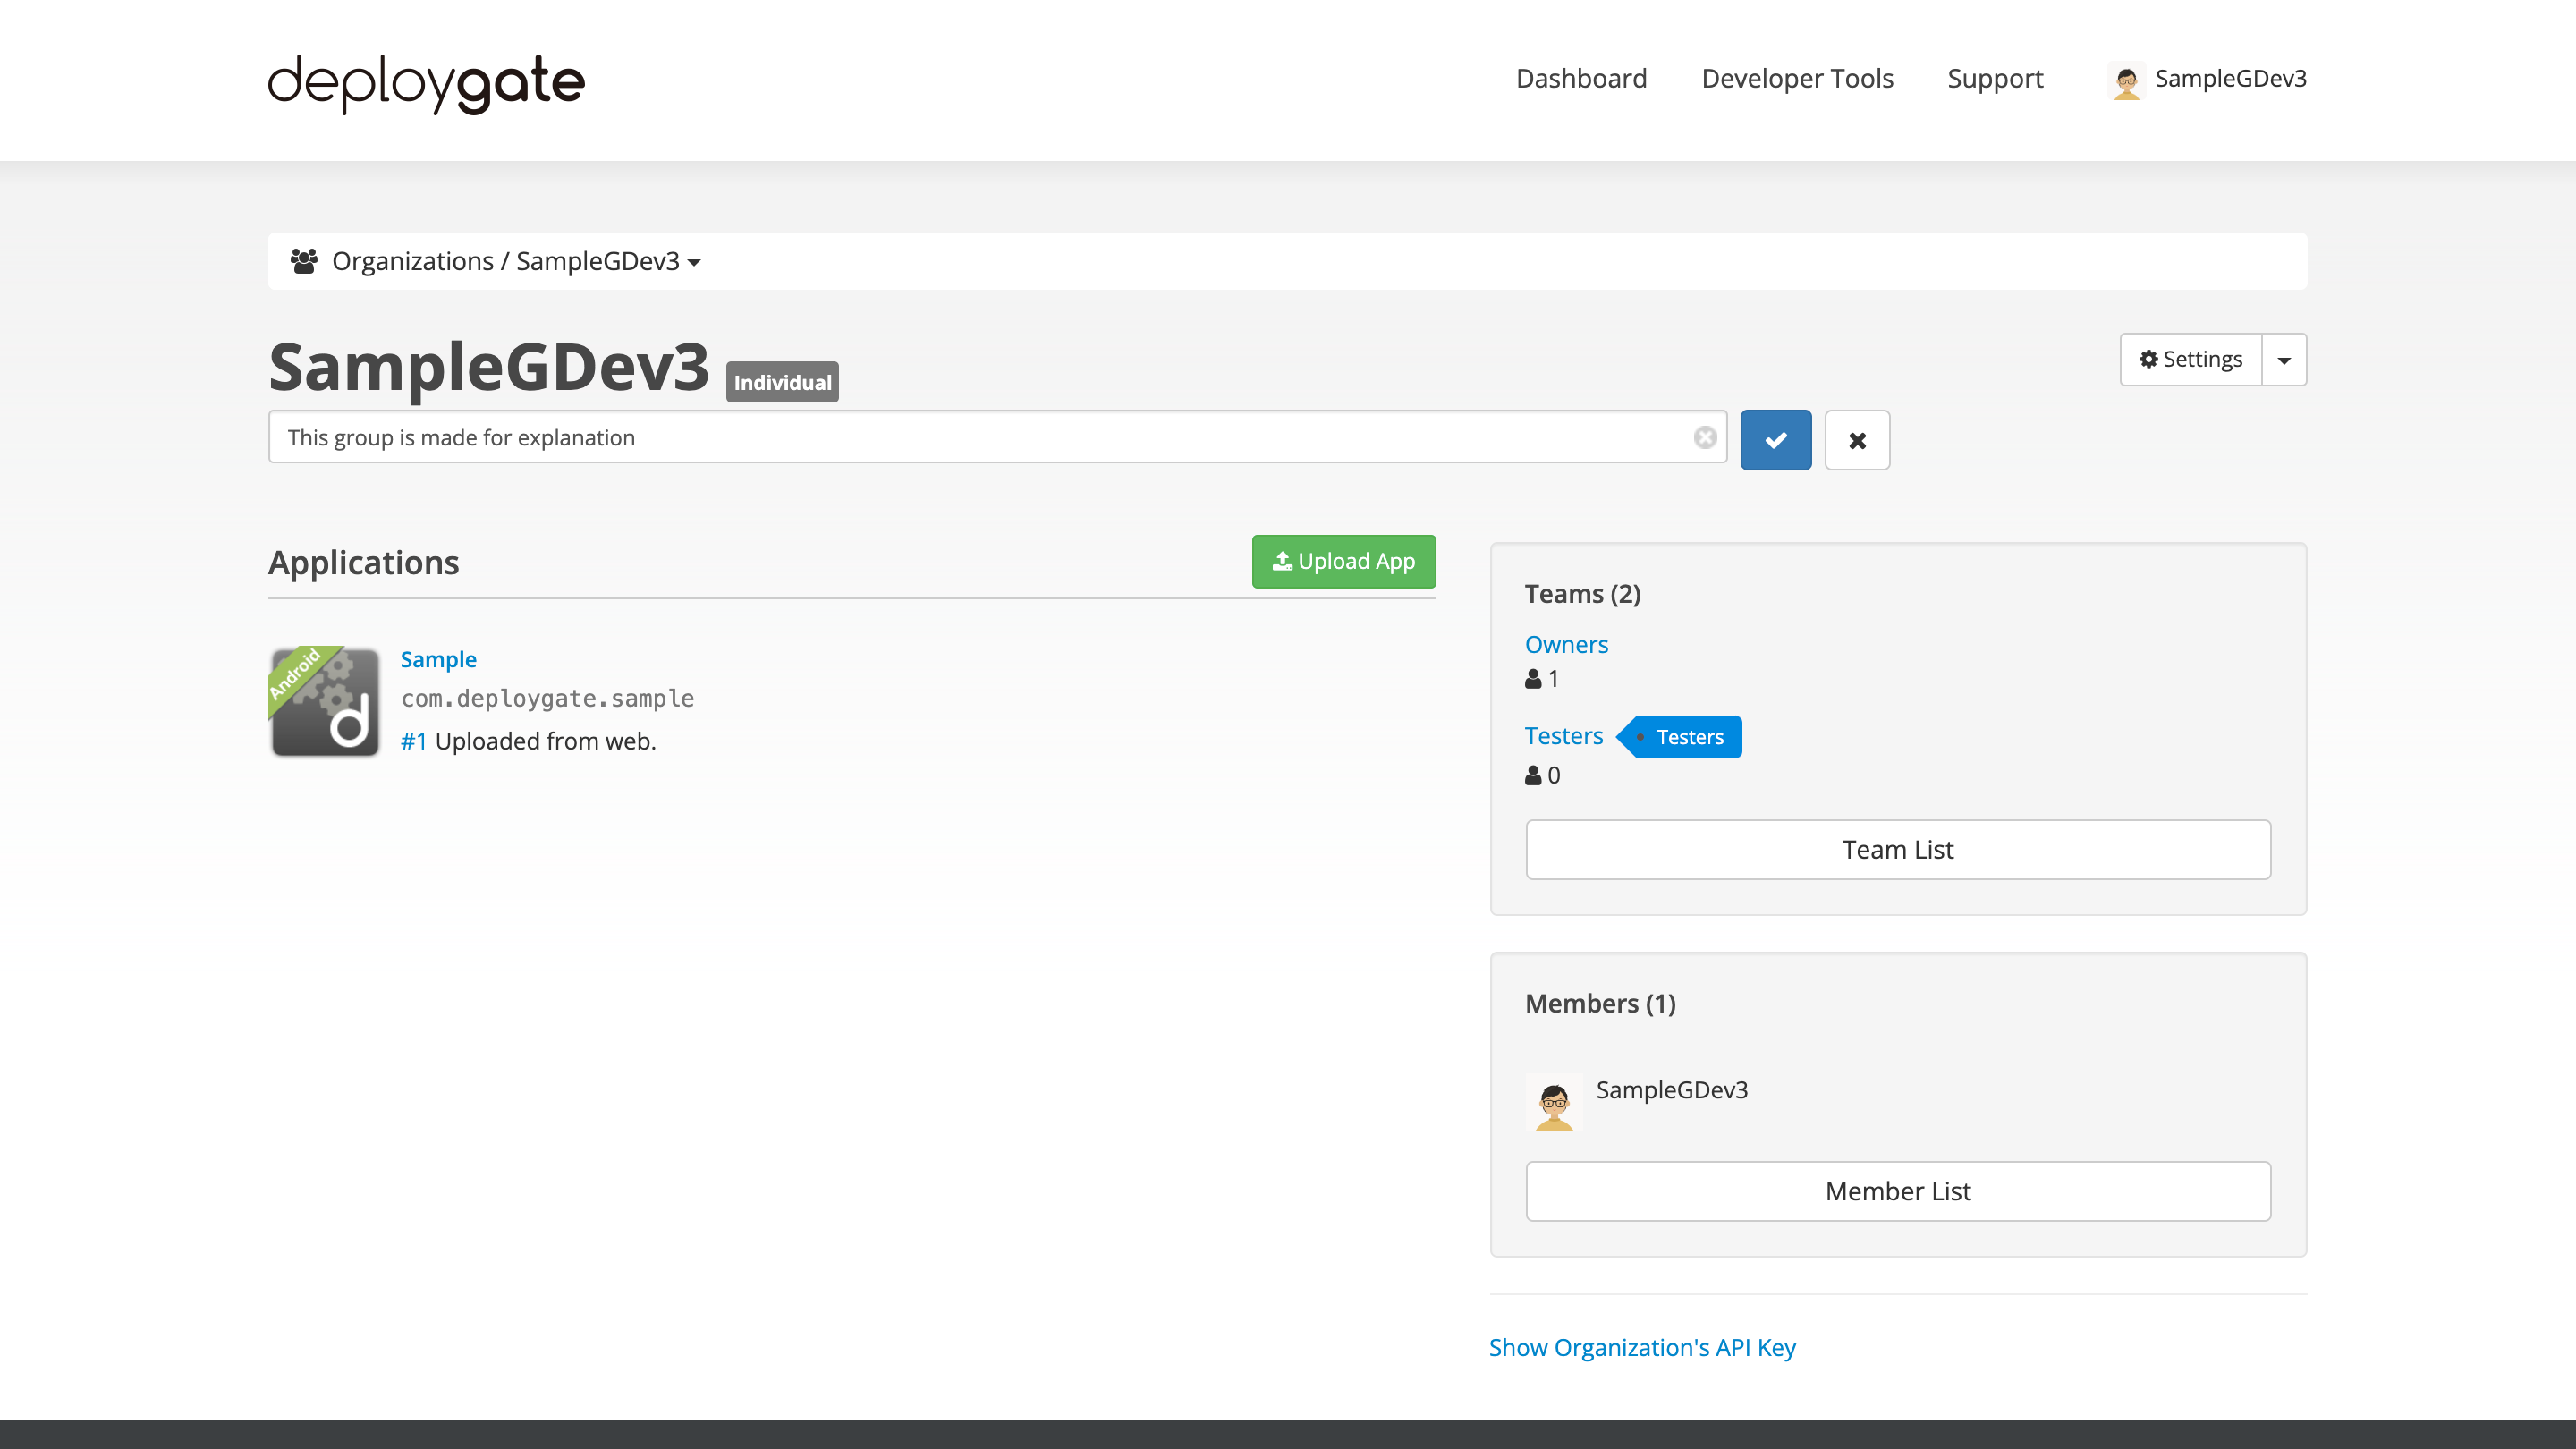Open the Team List
The image size is (2576, 1449).
[1898, 849]
